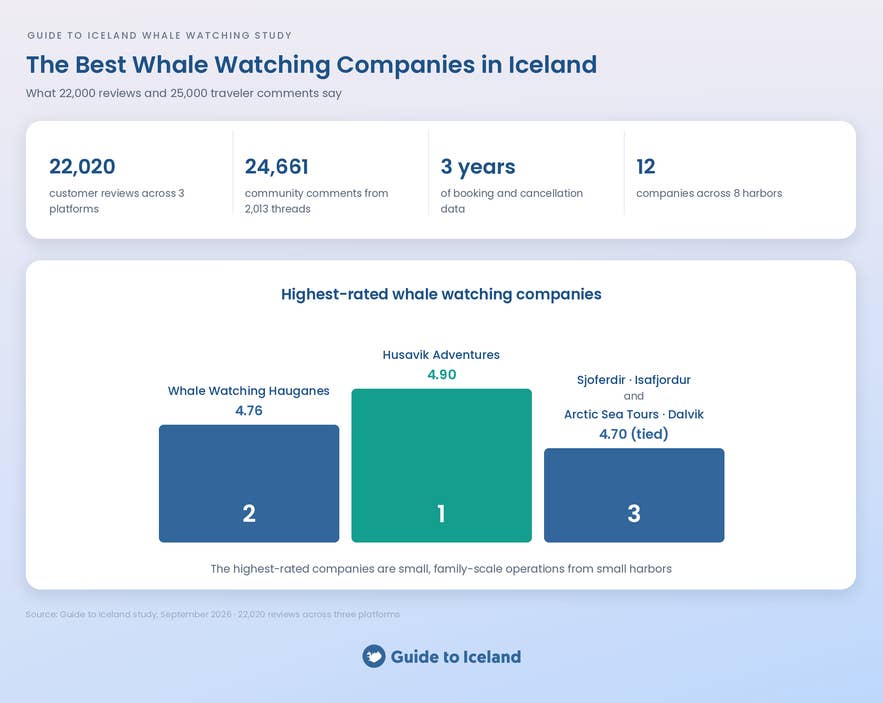The width and height of the screenshot is (883, 703).
Task: Click subtitle 'What 22,000 reviews and 25,000 traveler comments say'
Action: click(184, 94)
